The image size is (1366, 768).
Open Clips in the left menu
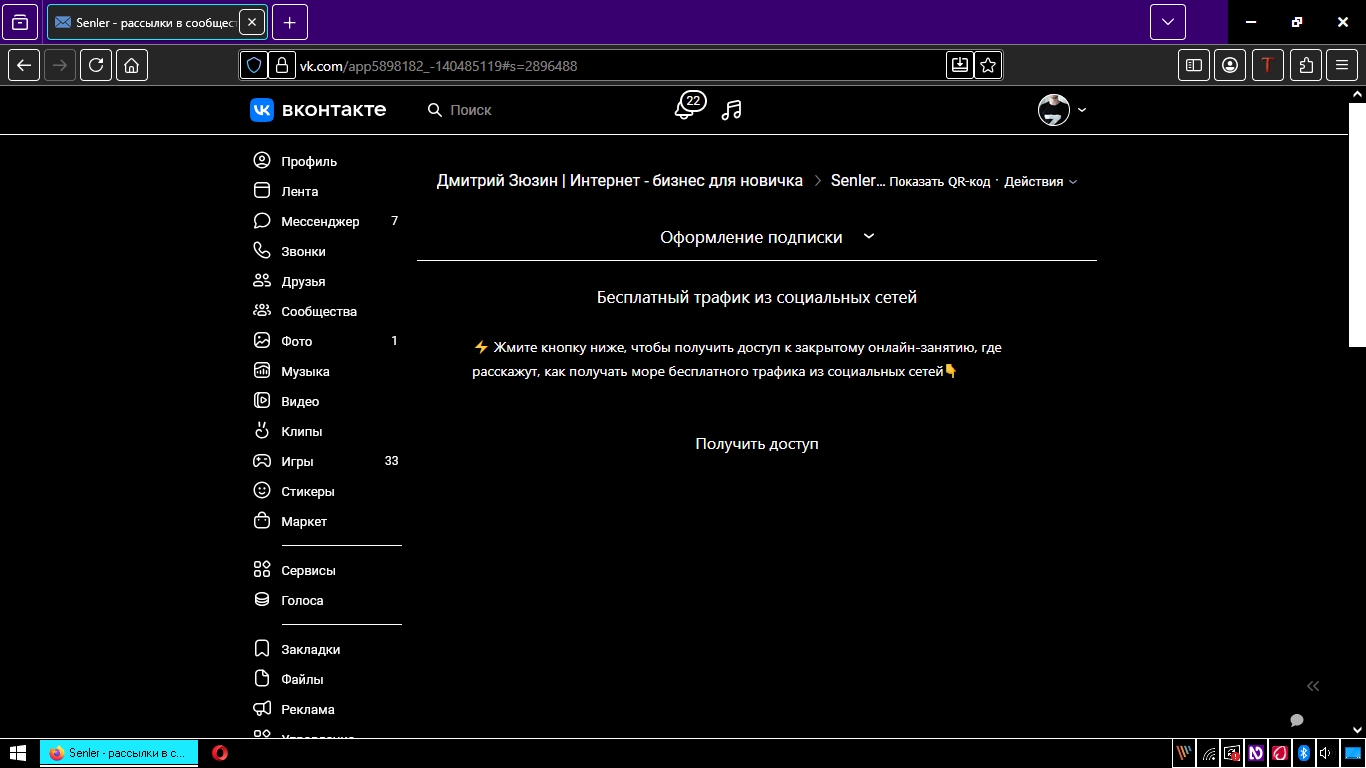(301, 431)
